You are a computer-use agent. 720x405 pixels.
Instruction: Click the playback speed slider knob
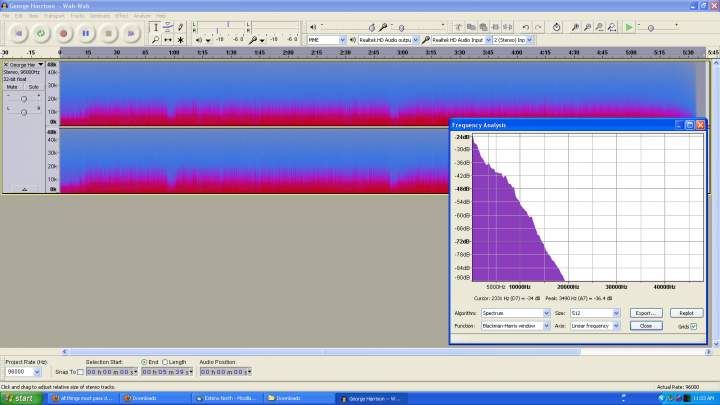coord(651,28)
